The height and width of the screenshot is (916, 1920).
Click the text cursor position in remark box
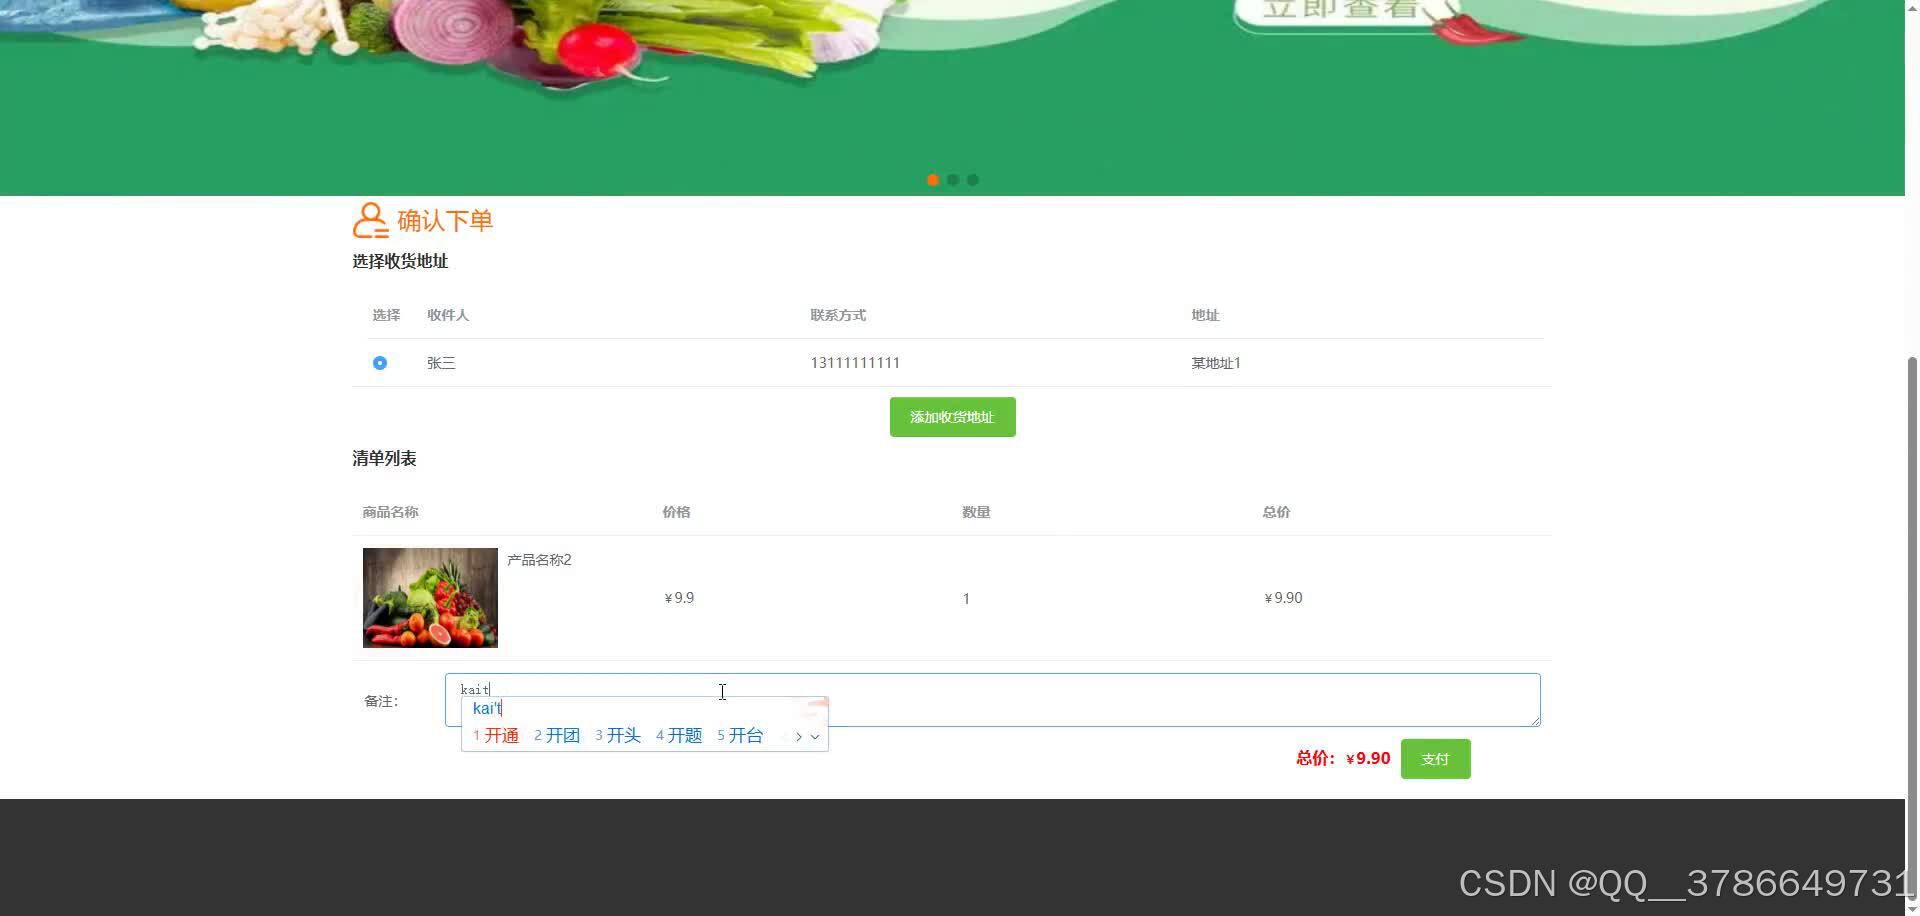click(x=722, y=692)
